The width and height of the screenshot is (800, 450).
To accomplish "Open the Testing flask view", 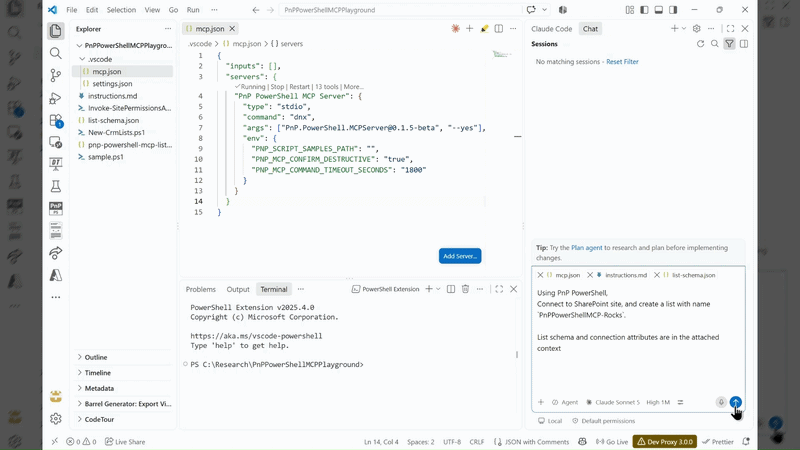I will pos(56,186).
